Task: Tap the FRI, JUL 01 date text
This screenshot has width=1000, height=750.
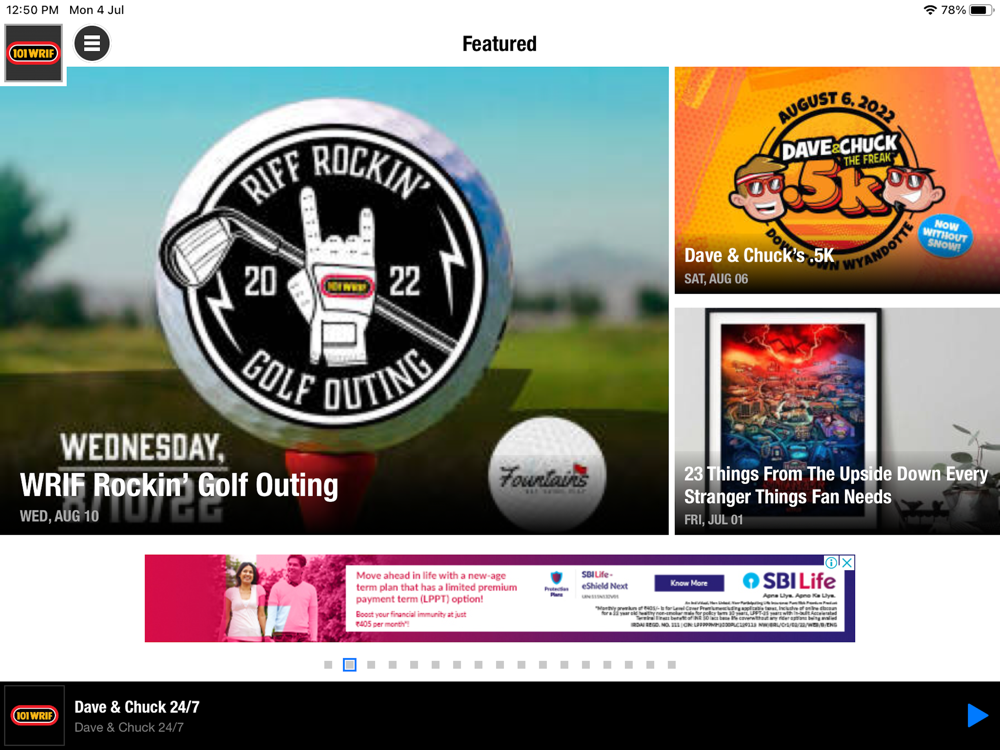Action: point(714,520)
